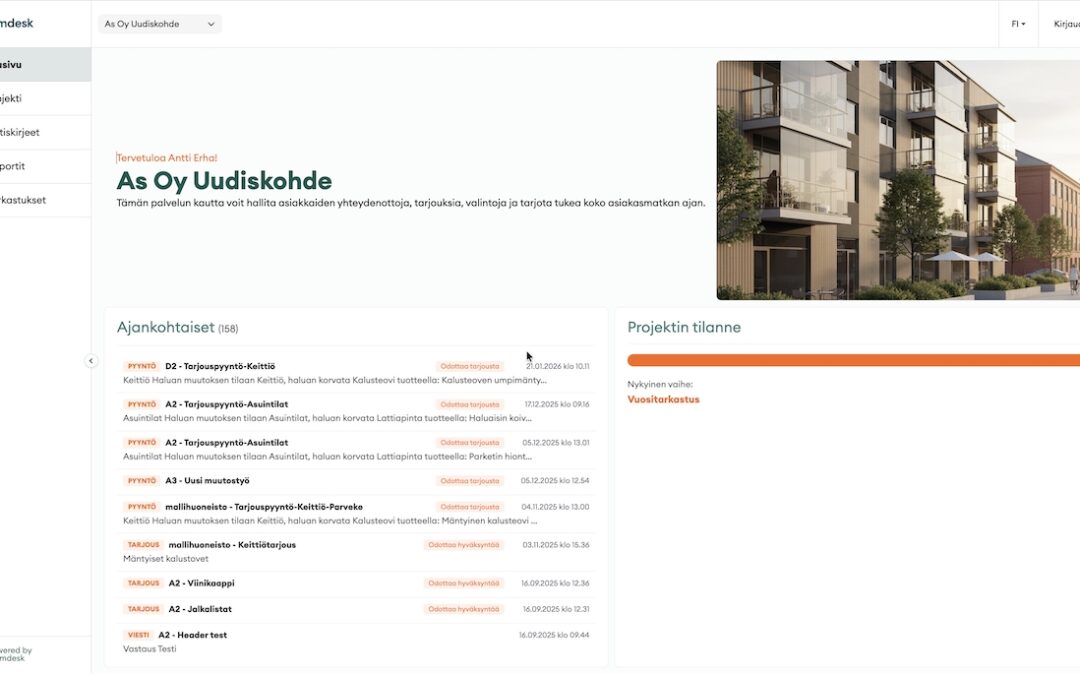Open the FI language selector
The width and height of the screenshot is (1080, 675).
(1018, 24)
